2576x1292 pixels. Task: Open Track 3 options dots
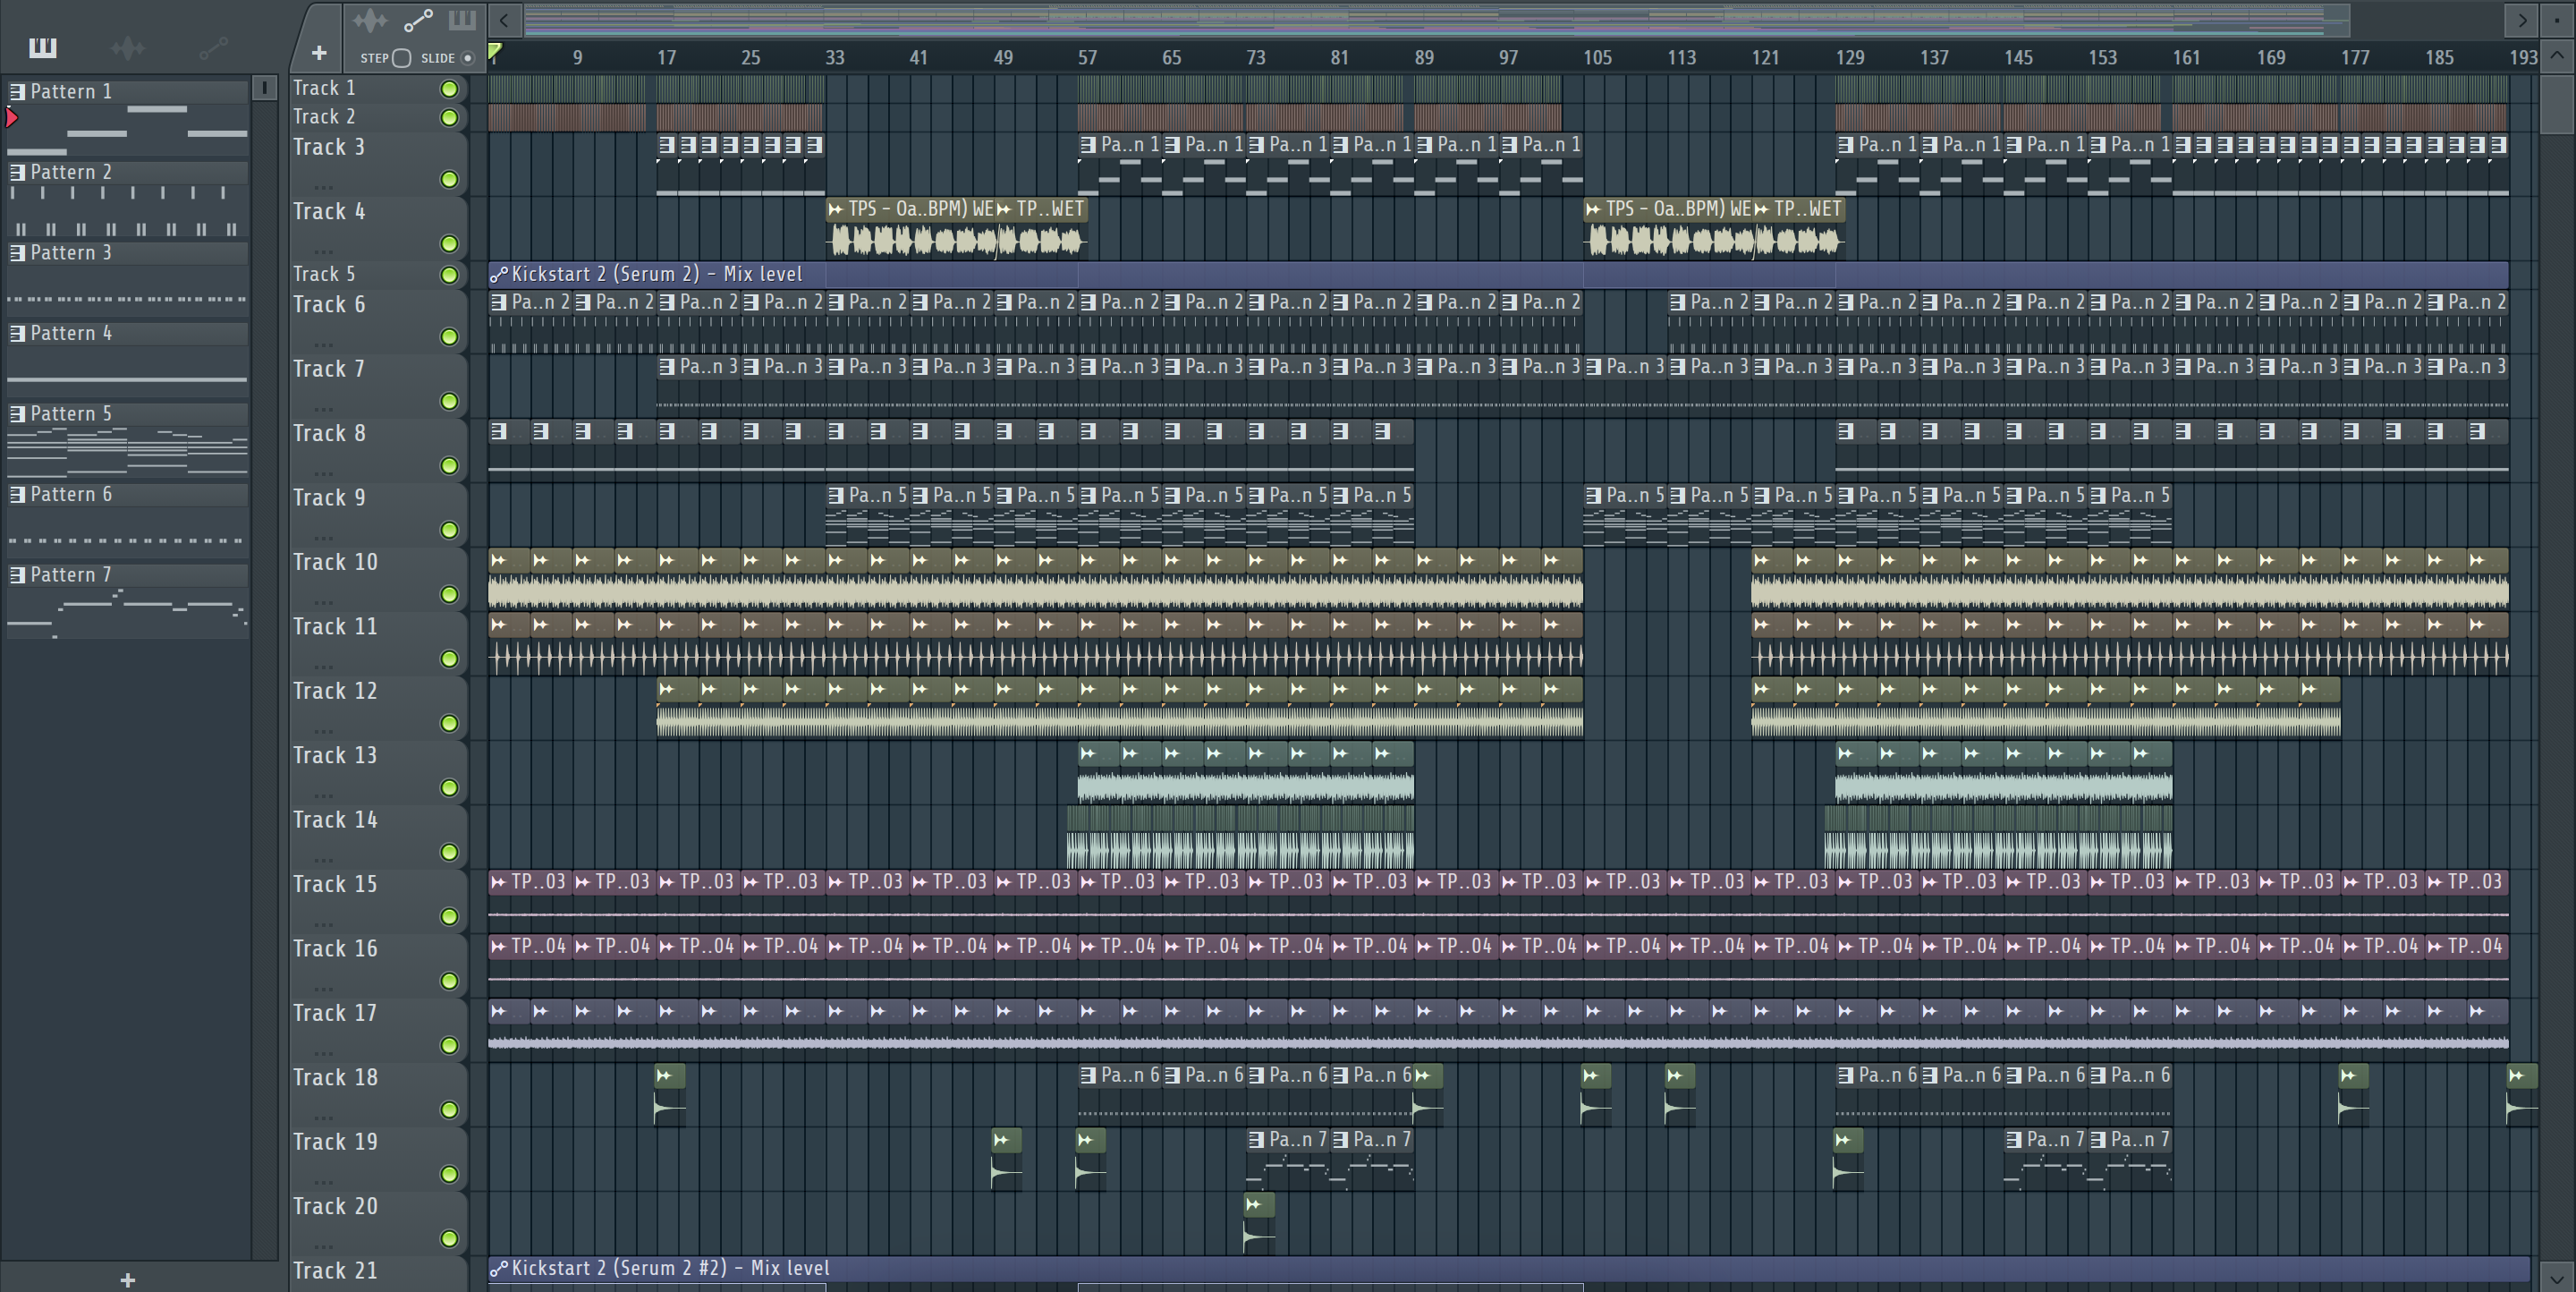click(322, 187)
